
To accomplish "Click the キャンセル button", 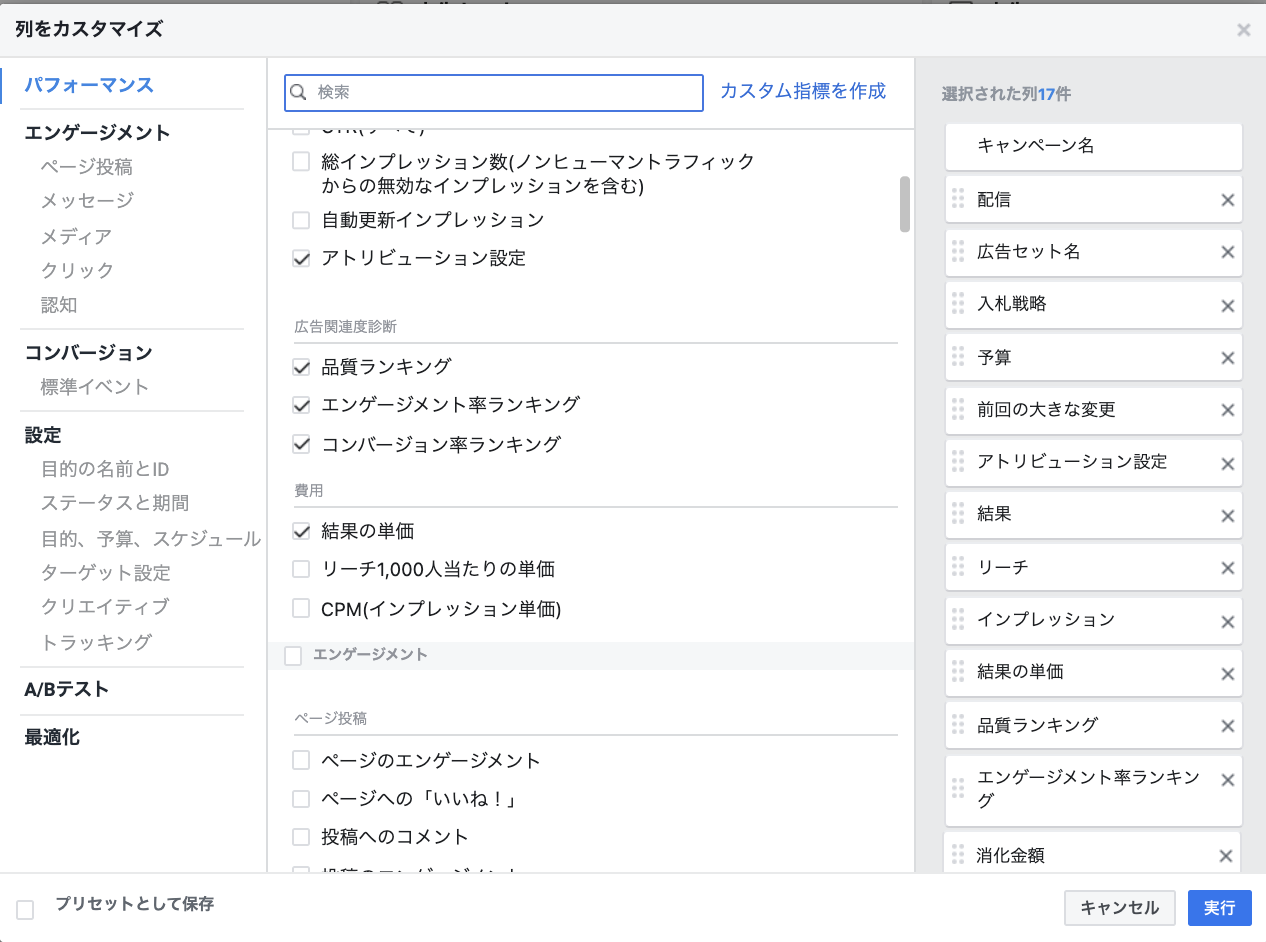I will [1119, 908].
